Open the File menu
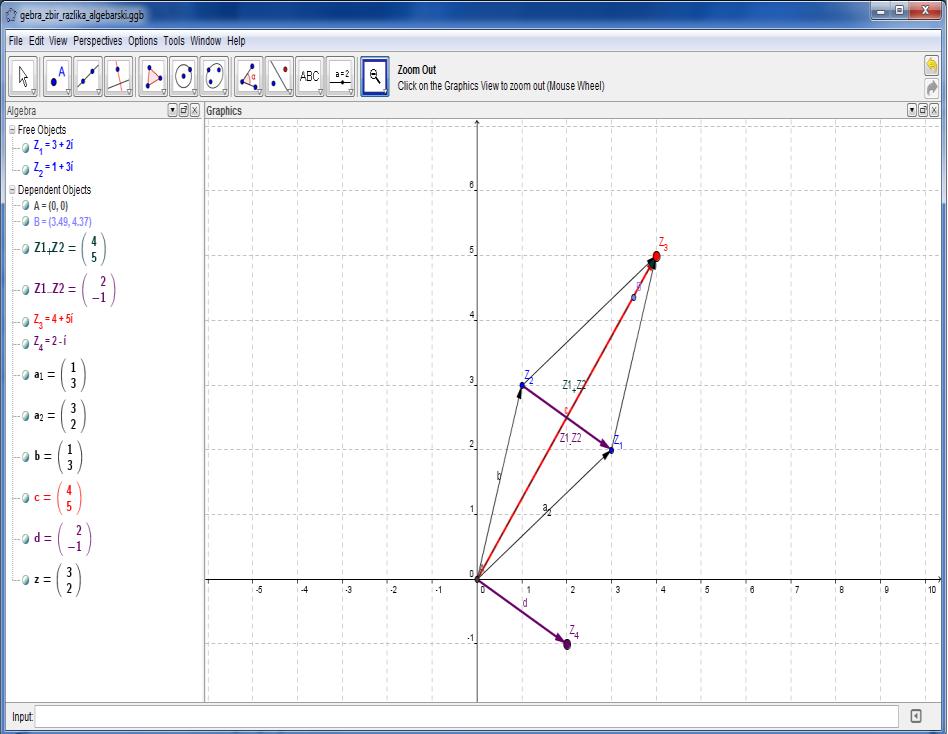The width and height of the screenshot is (948, 734). point(16,41)
